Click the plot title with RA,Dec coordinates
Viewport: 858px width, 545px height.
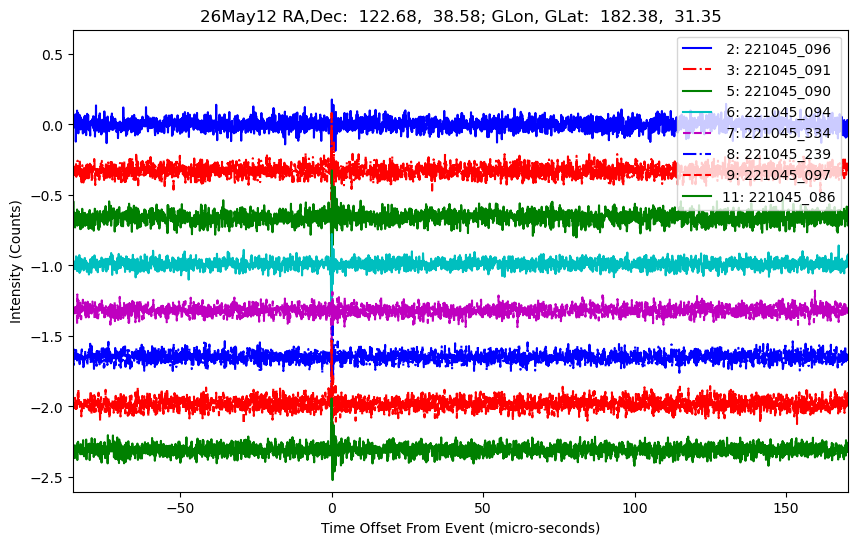460,16
